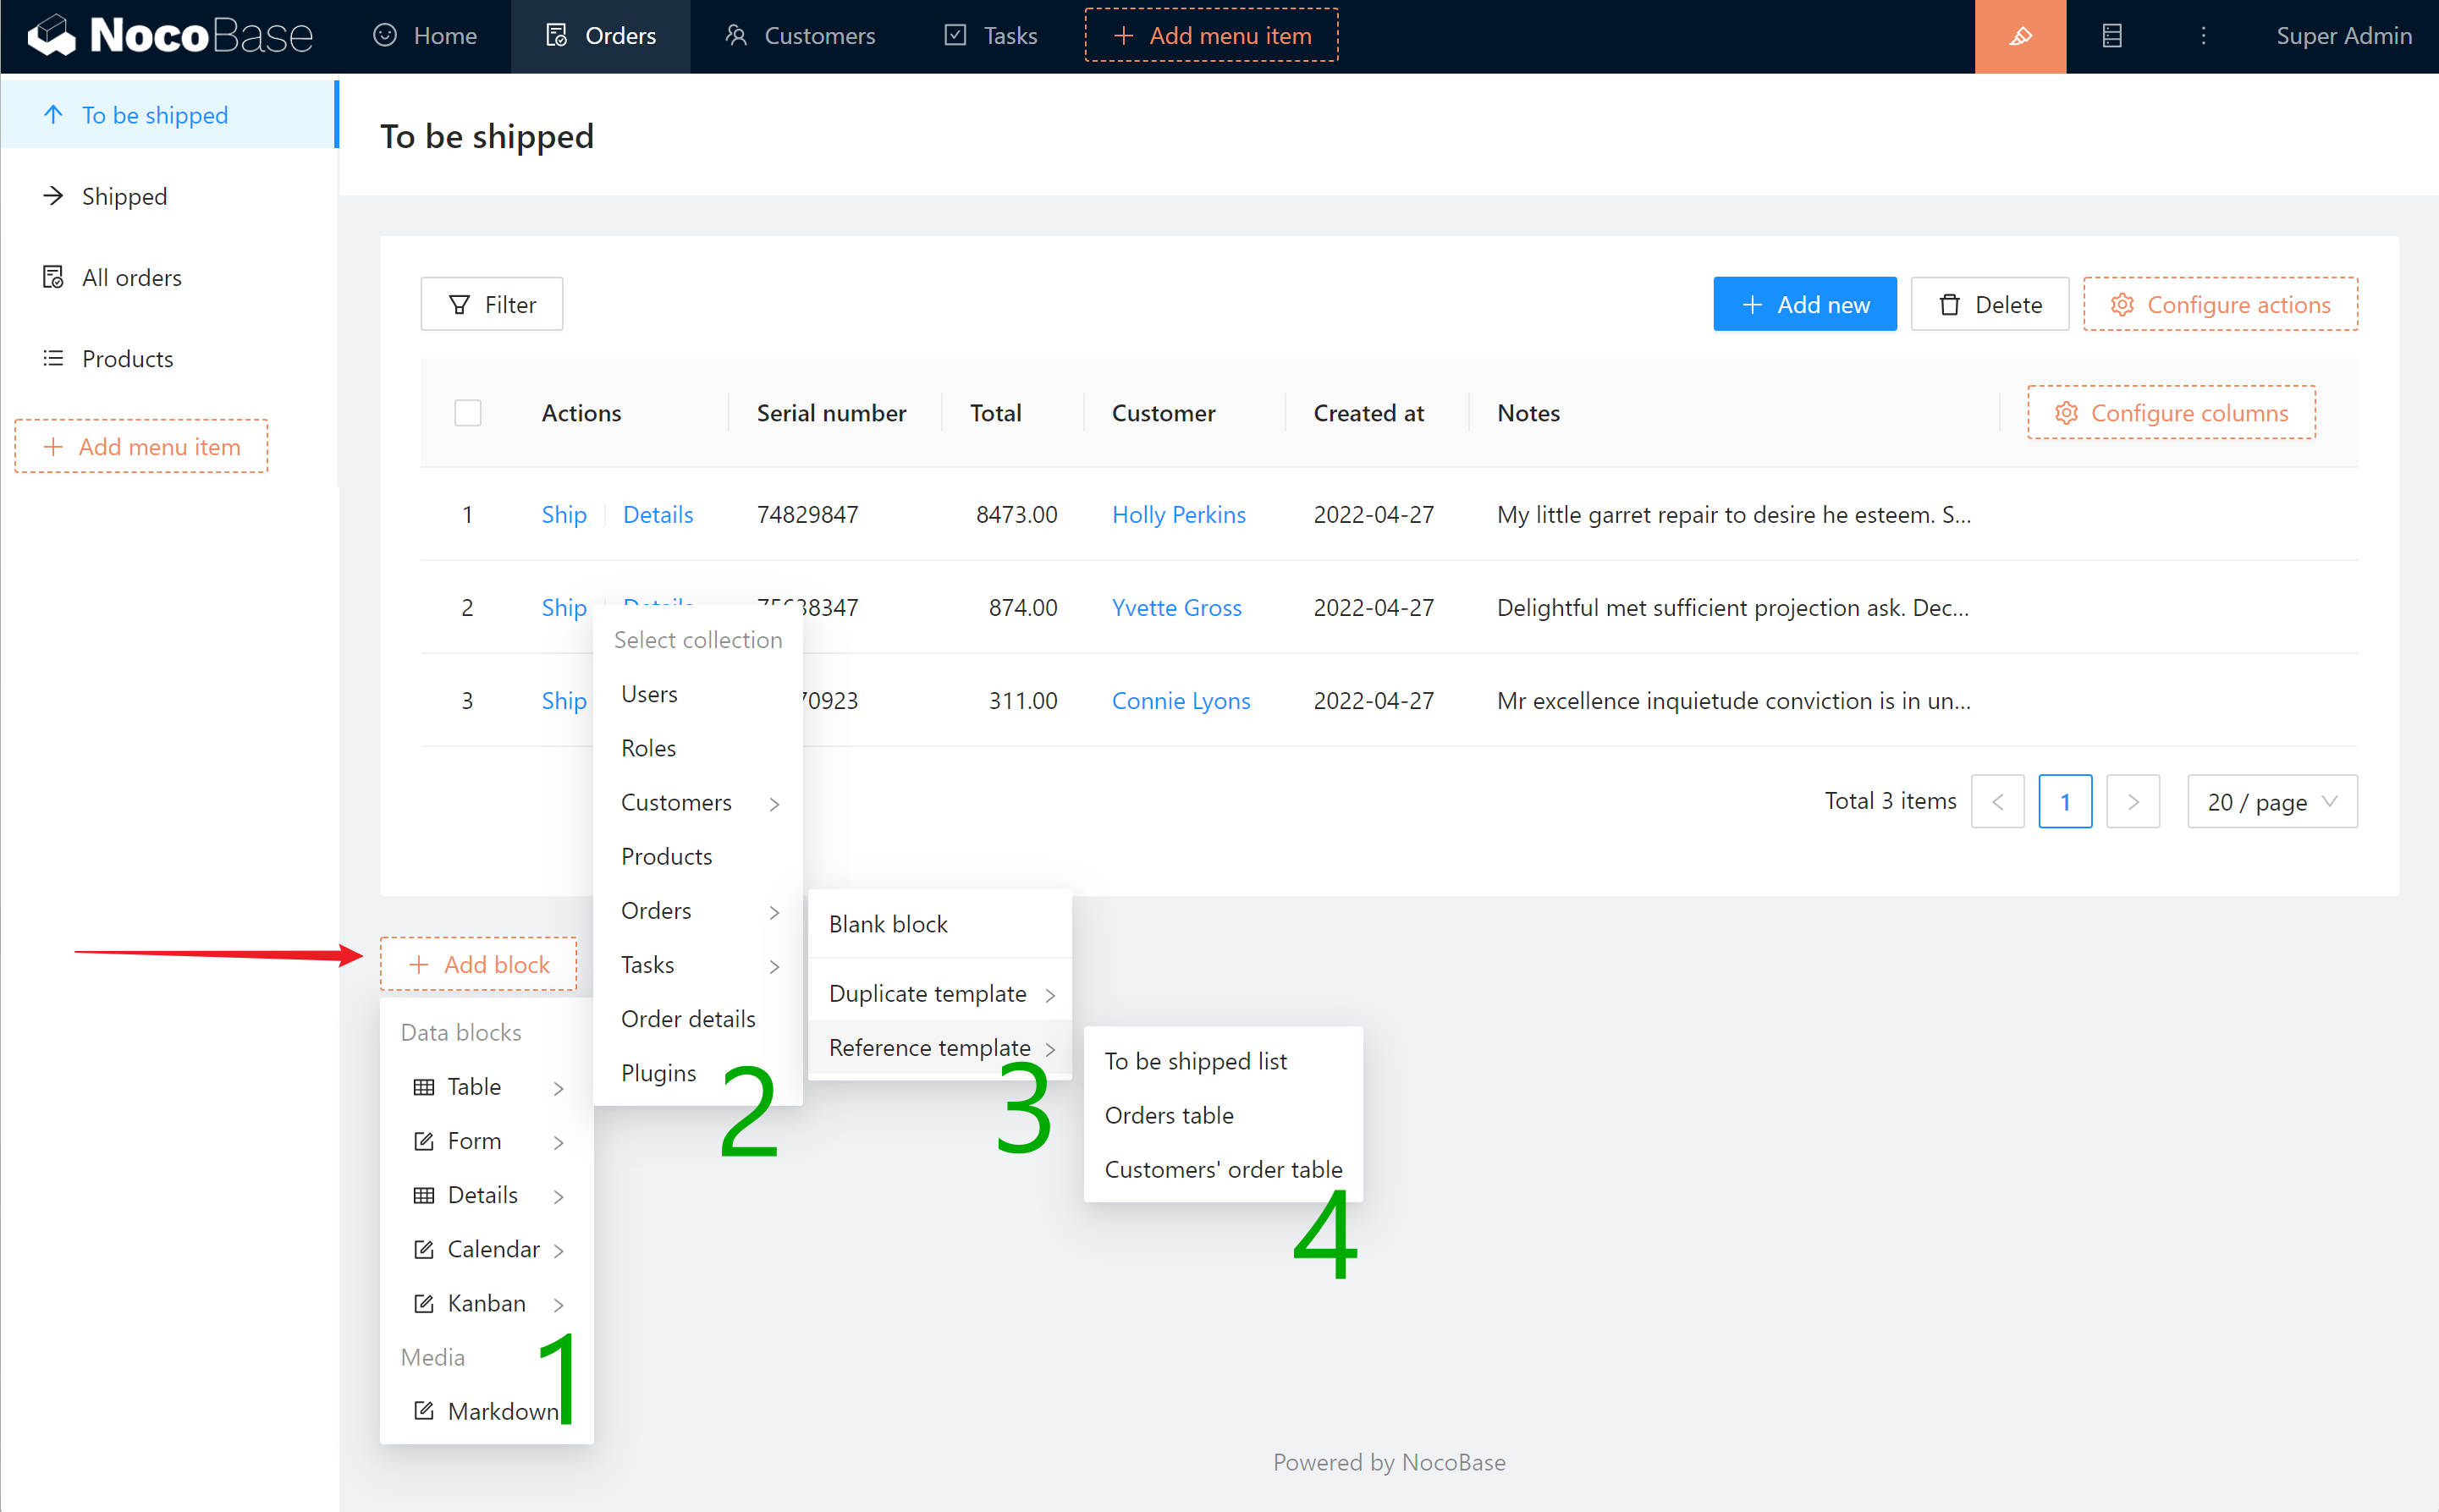Click the Filter funnel icon button
Screen dimensions: 2439x1512
491,304
